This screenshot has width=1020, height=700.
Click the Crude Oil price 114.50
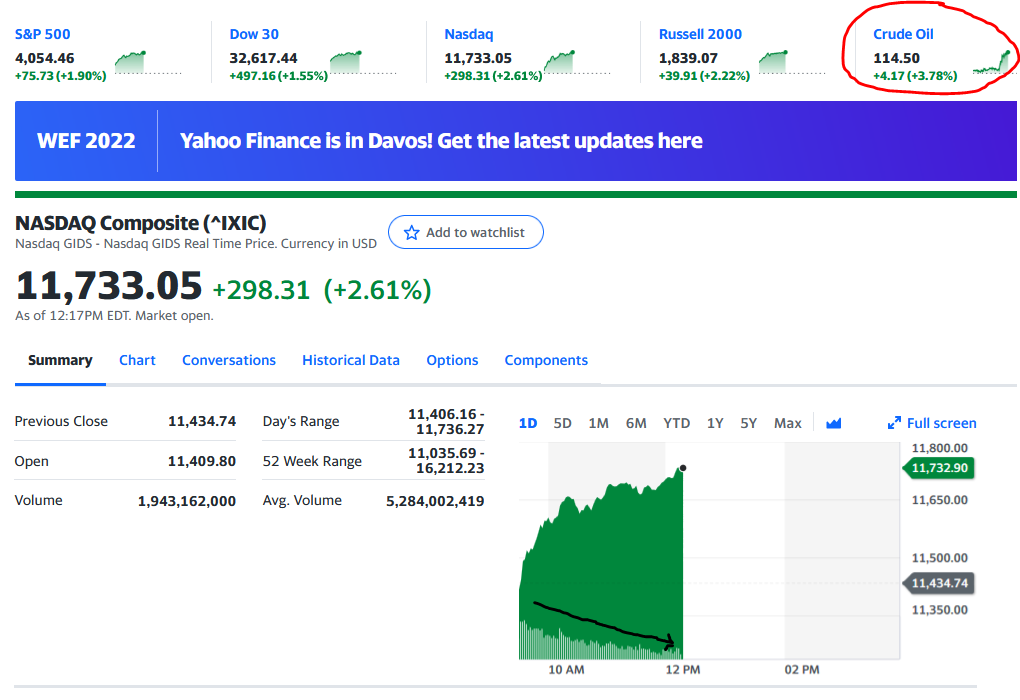pos(896,59)
